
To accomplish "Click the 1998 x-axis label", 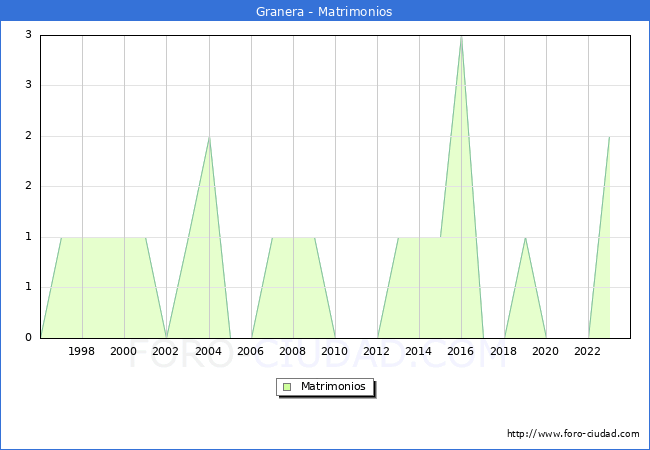I will pyautogui.click(x=82, y=351).
